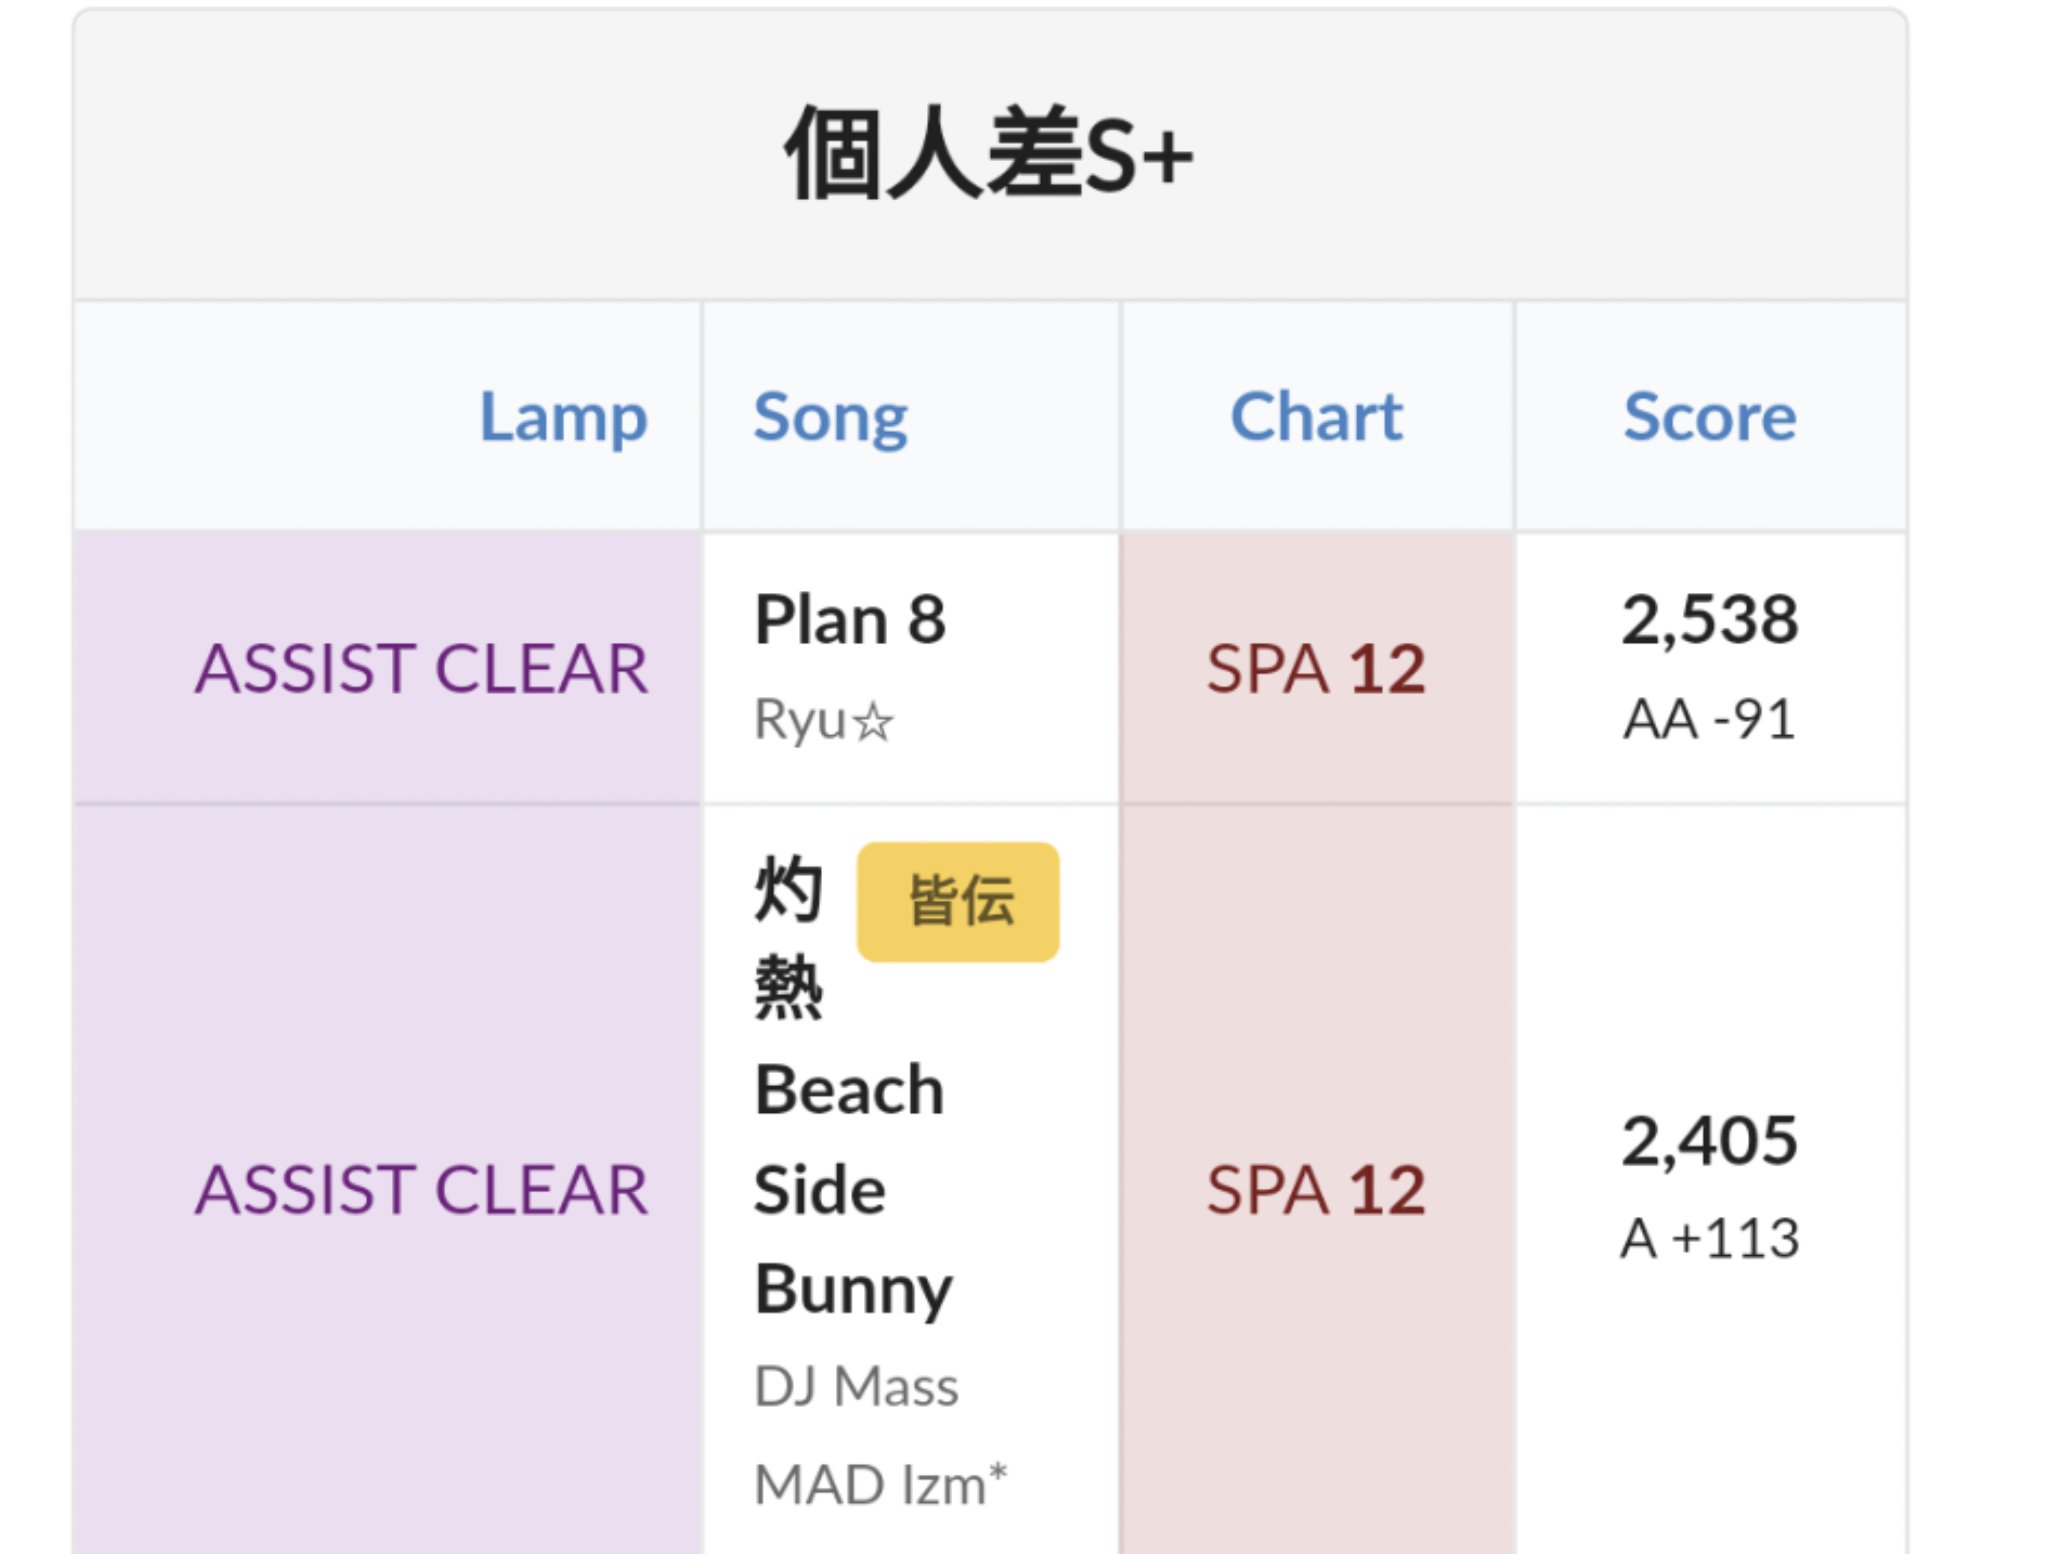Click the Chart column header
The height and width of the screenshot is (1554, 2048).
1316,416
